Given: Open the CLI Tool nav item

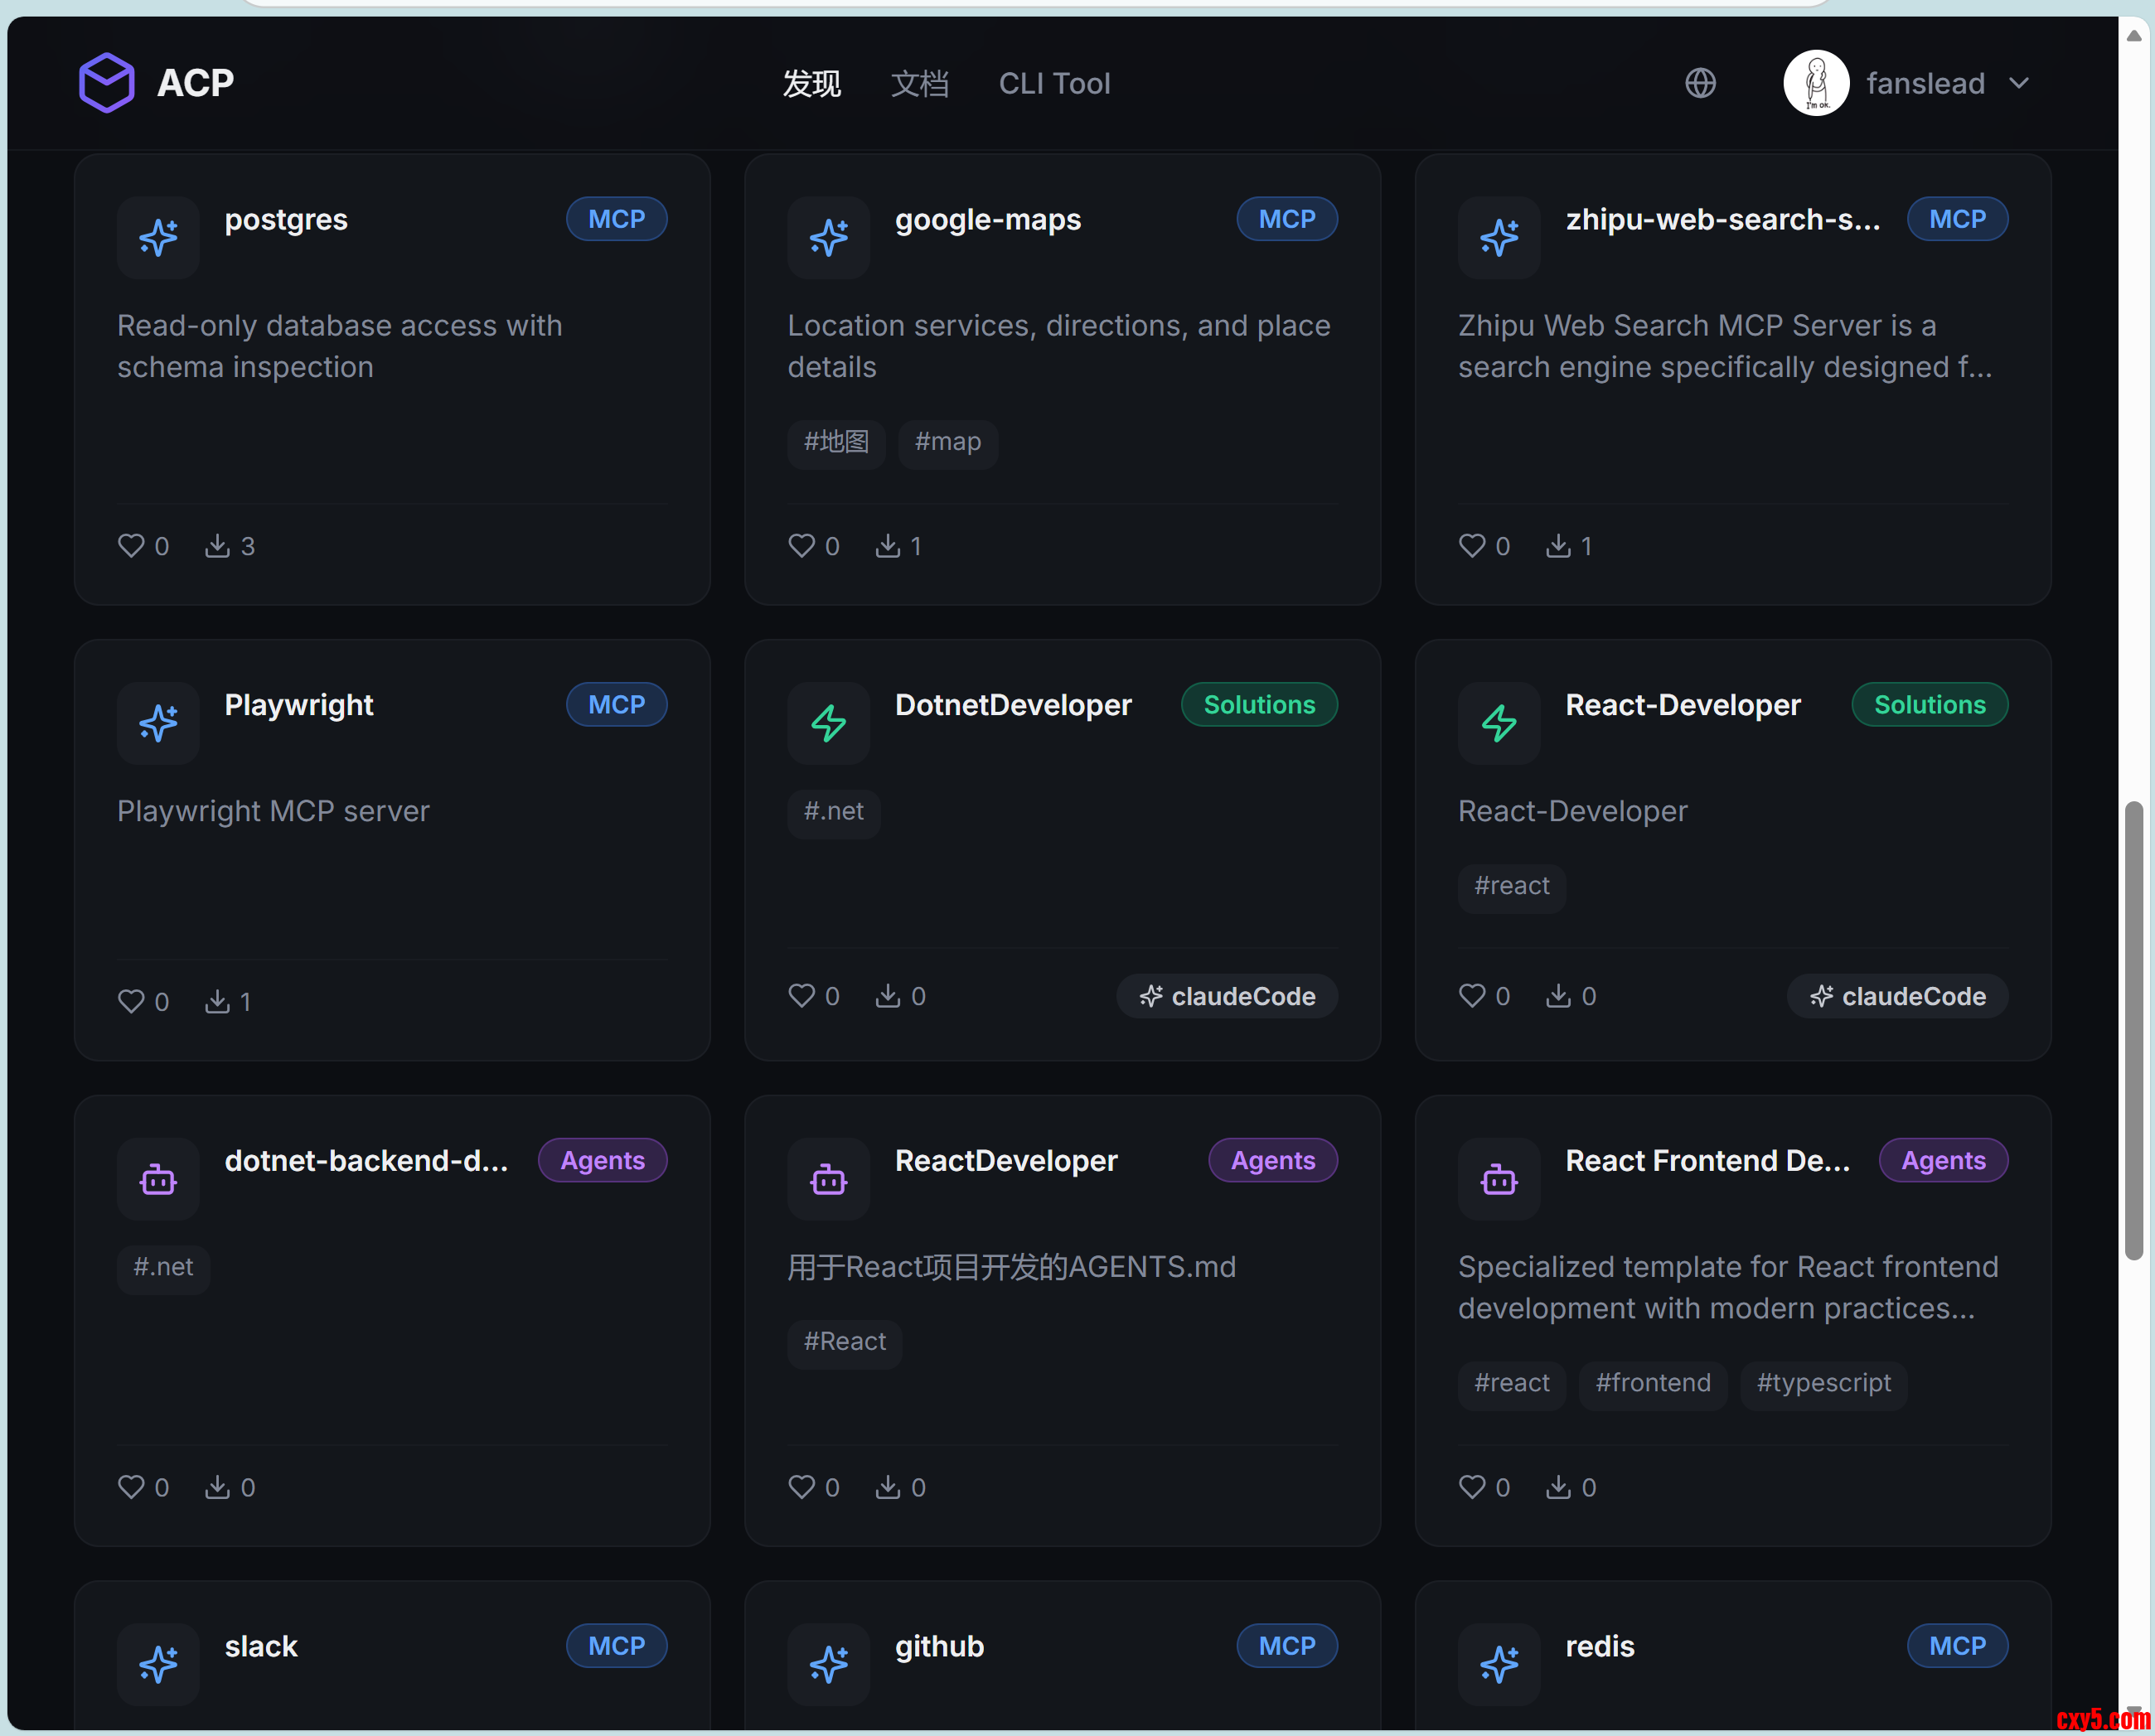Looking at the screenshot, I should pyautogui.click(x=1054, y=83).
